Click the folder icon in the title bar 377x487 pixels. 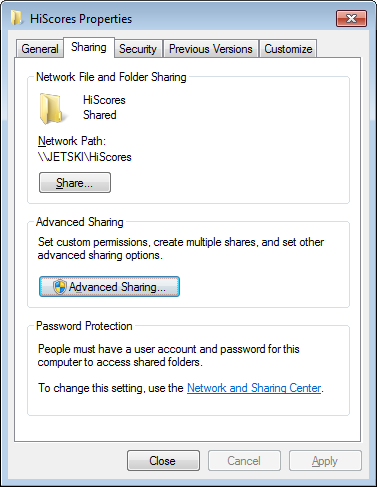coord(17,18)
